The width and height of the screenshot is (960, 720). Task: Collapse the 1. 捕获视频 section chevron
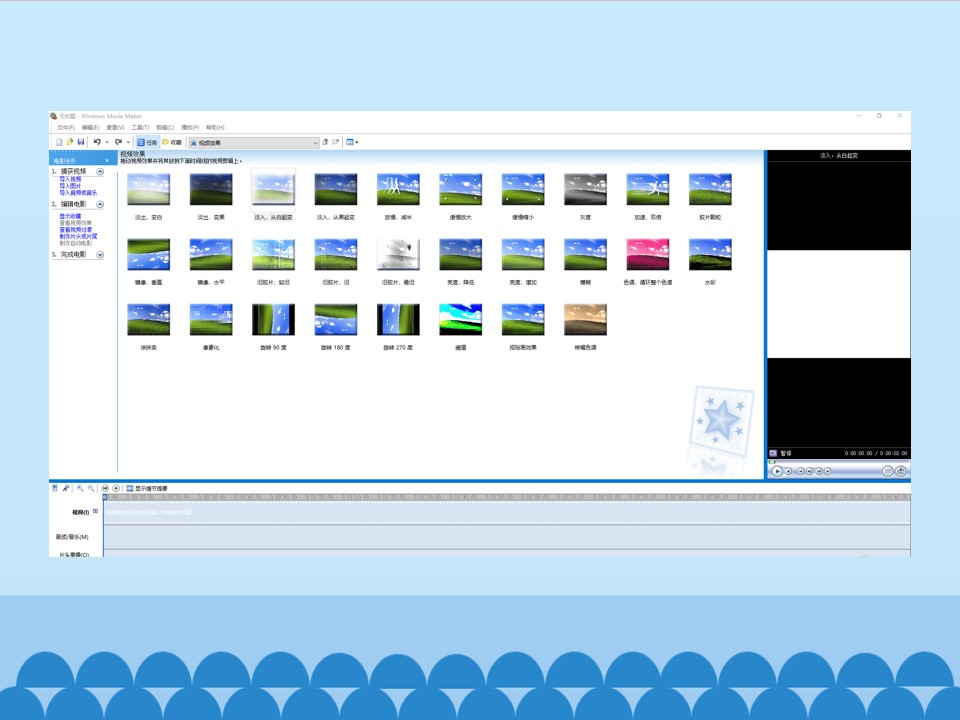[100, 171]
